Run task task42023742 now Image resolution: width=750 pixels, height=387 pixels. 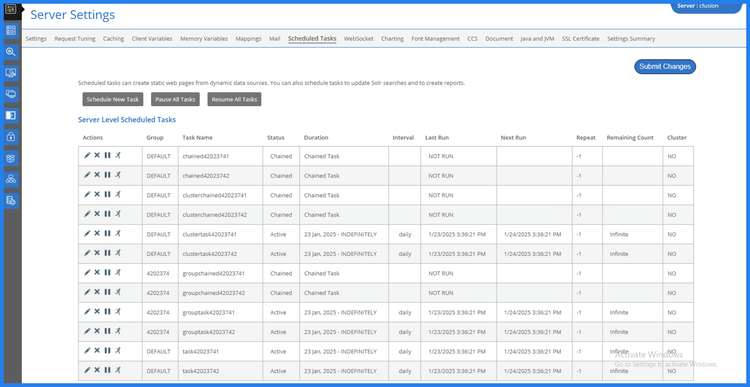(x=118, y=370)
